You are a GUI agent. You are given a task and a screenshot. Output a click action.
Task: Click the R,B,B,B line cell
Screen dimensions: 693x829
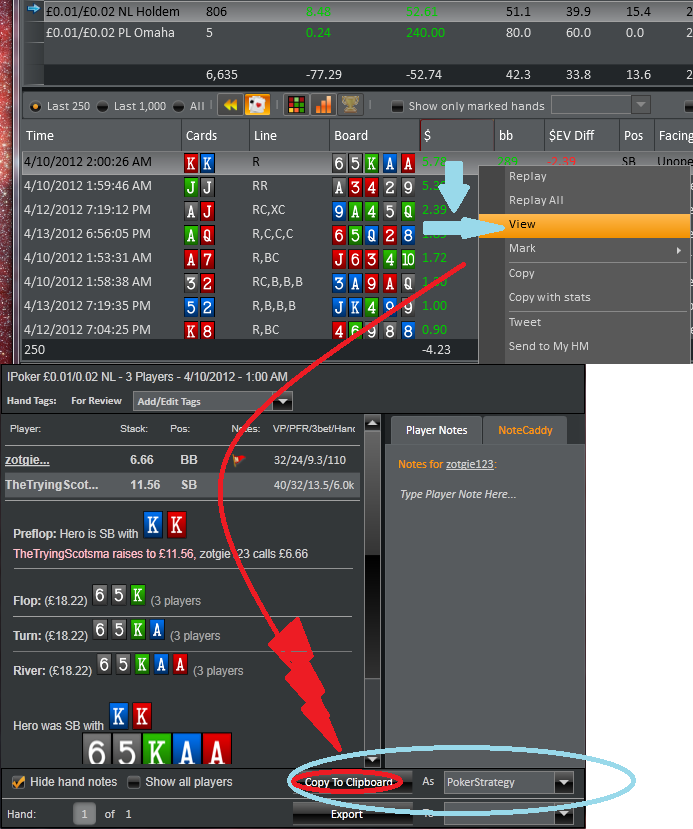tap(274, 306)
